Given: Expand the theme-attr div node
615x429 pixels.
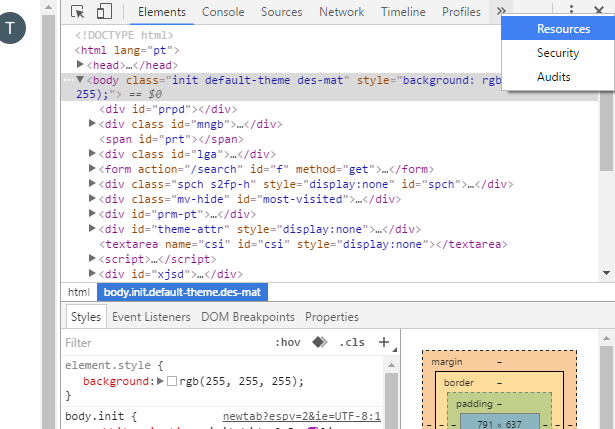Looking at the screenshot, I should pos(92,228).
